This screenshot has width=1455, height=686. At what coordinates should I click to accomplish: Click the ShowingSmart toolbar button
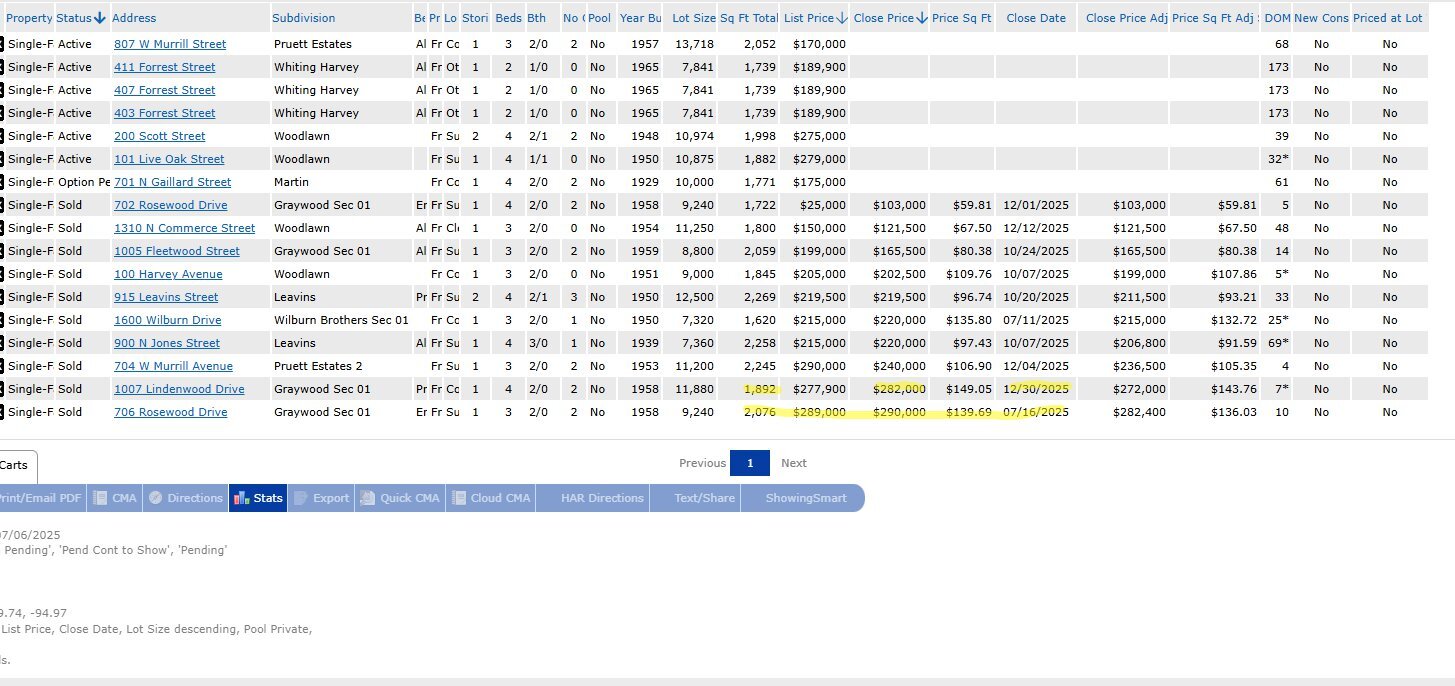pyautogui.click(x=805, y=498)
